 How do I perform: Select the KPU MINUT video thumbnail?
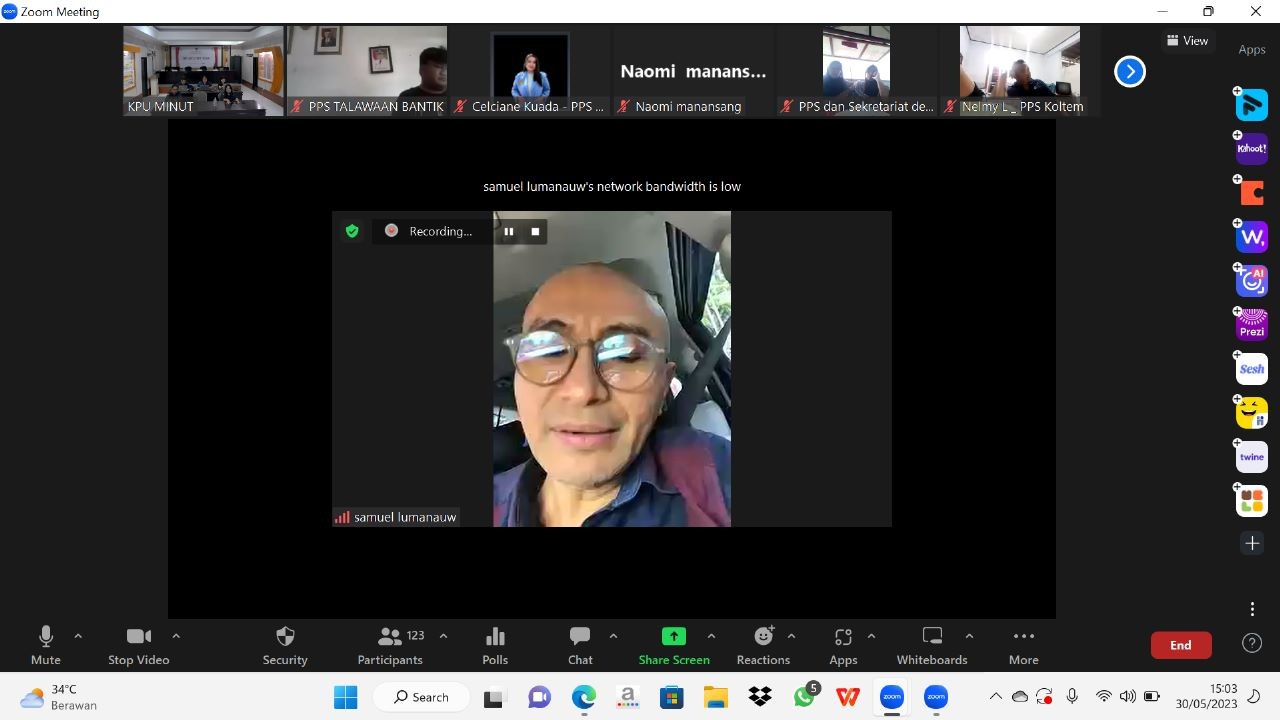pos(203,70)
